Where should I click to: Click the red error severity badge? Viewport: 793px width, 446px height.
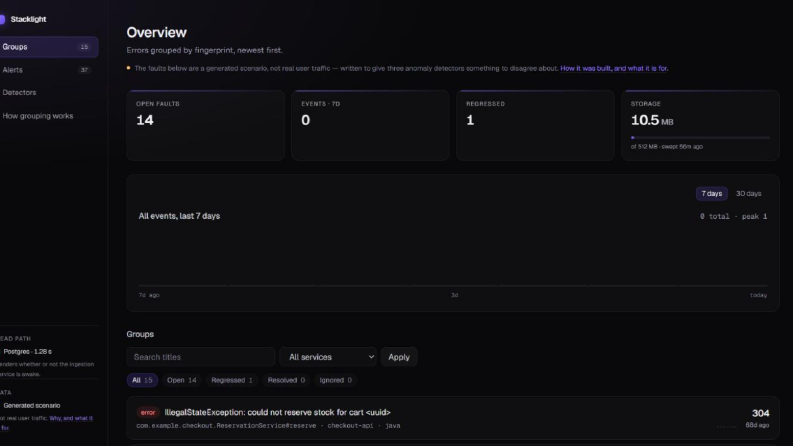click(x=148, y=413)
